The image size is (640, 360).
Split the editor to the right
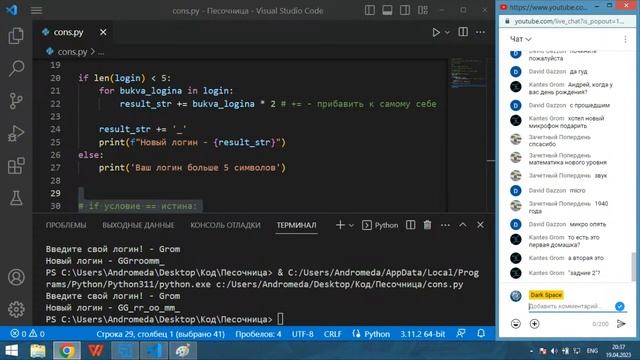click(x=463, y=32)
